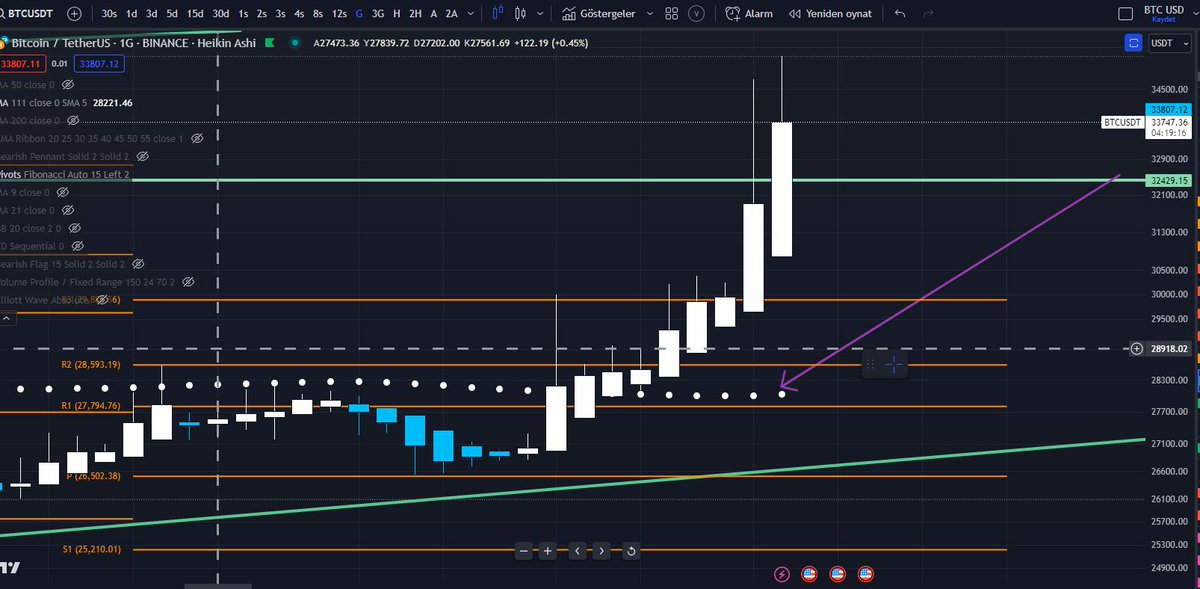The height and width of the screenshot is (589, 1200).
Task: Open Göstergeler indicators menu
Action: click(x=598, y=14)
